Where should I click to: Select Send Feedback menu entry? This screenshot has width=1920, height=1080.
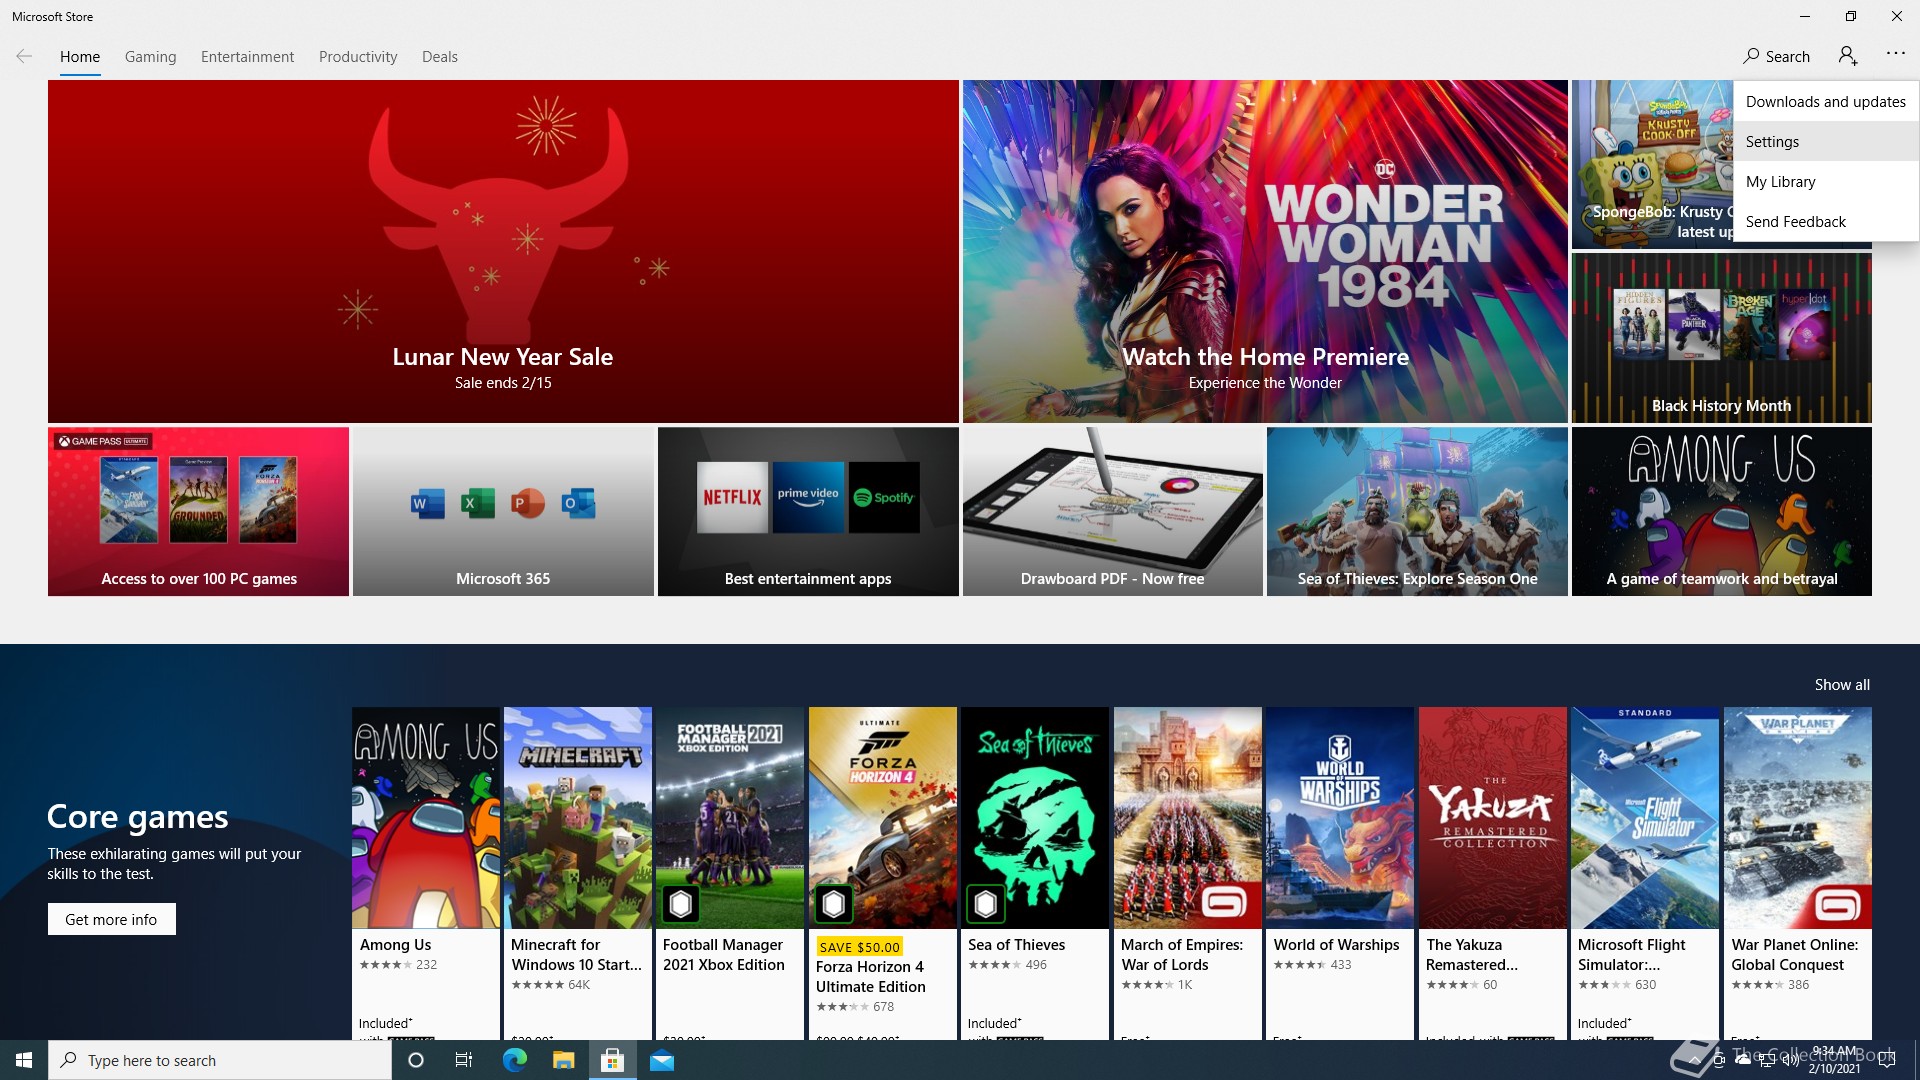(x=1826, y=221)
